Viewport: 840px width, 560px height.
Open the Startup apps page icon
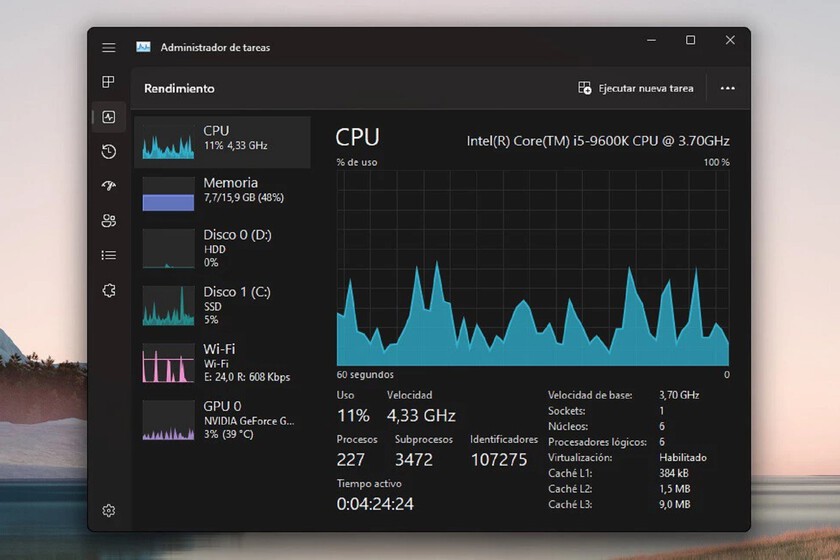(109, 186)
